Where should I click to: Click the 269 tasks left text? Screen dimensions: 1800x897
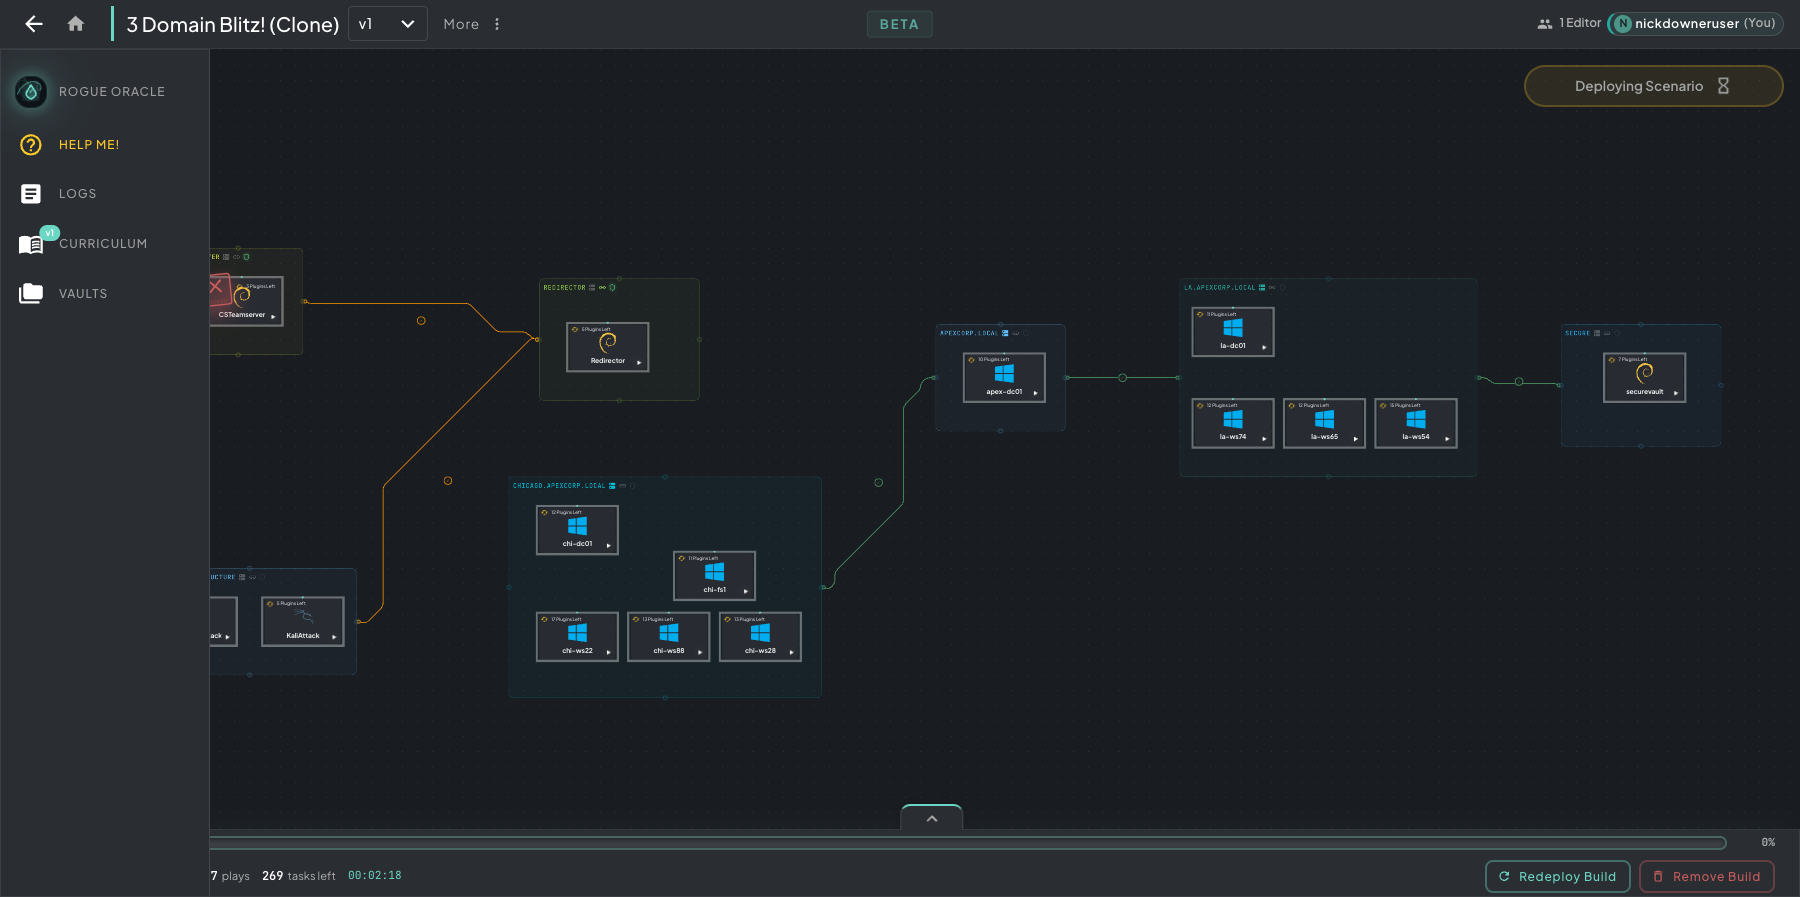(299, 876)
